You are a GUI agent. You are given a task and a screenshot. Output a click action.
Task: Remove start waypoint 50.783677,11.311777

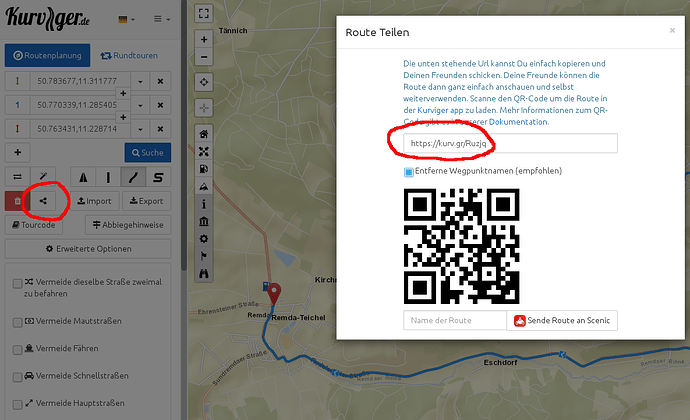tap(160, 81)
